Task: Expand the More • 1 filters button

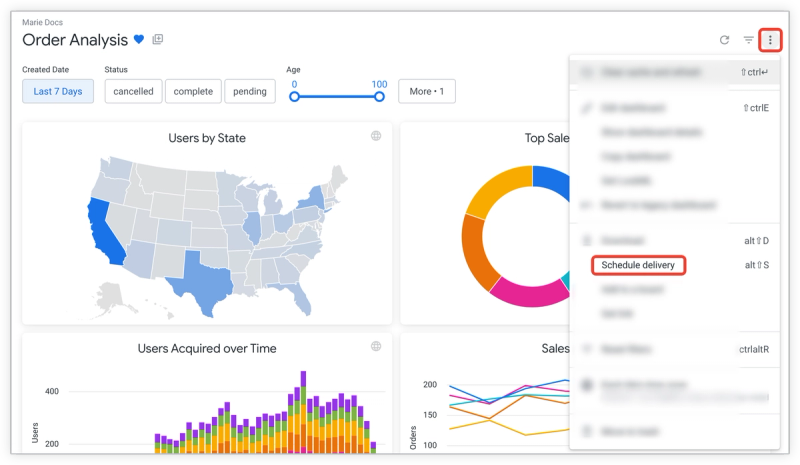Action: [427, 91]
